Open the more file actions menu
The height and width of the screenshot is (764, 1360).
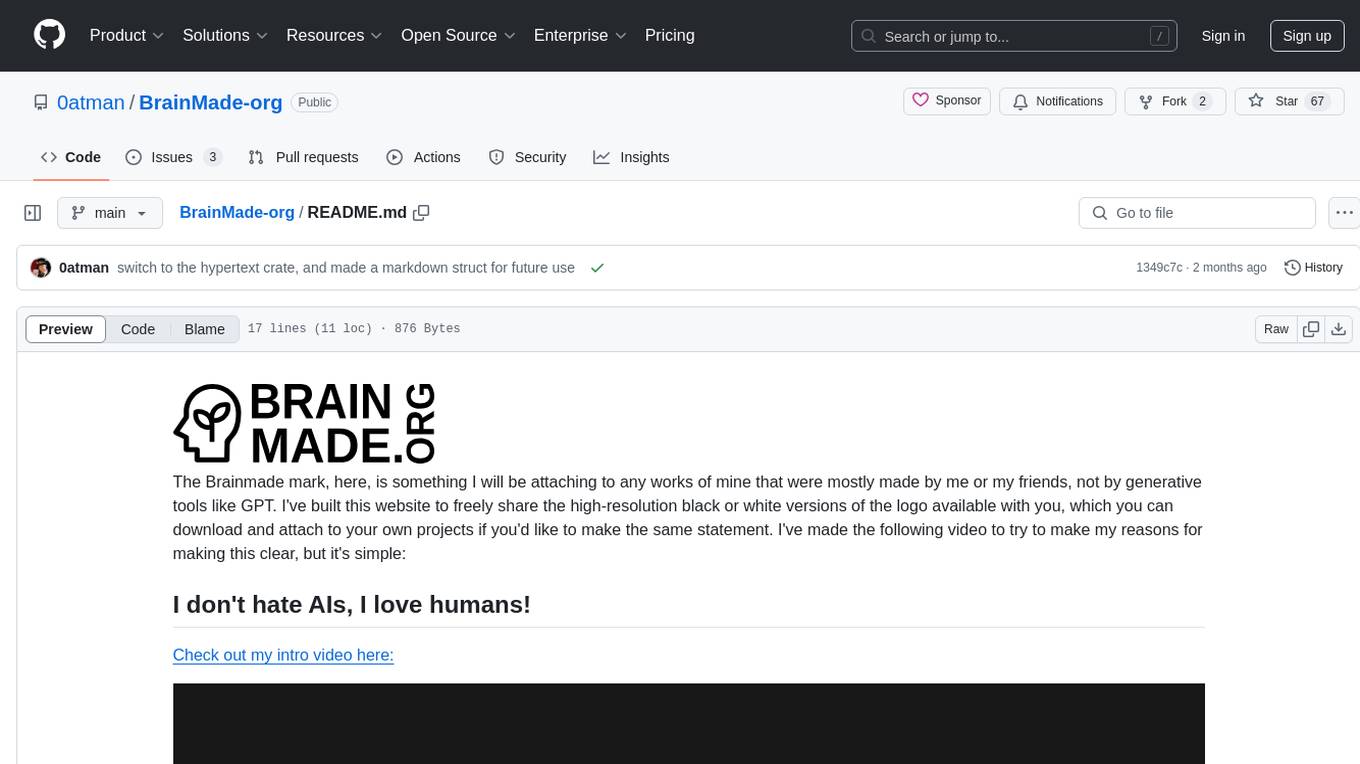coord(1344,213)
